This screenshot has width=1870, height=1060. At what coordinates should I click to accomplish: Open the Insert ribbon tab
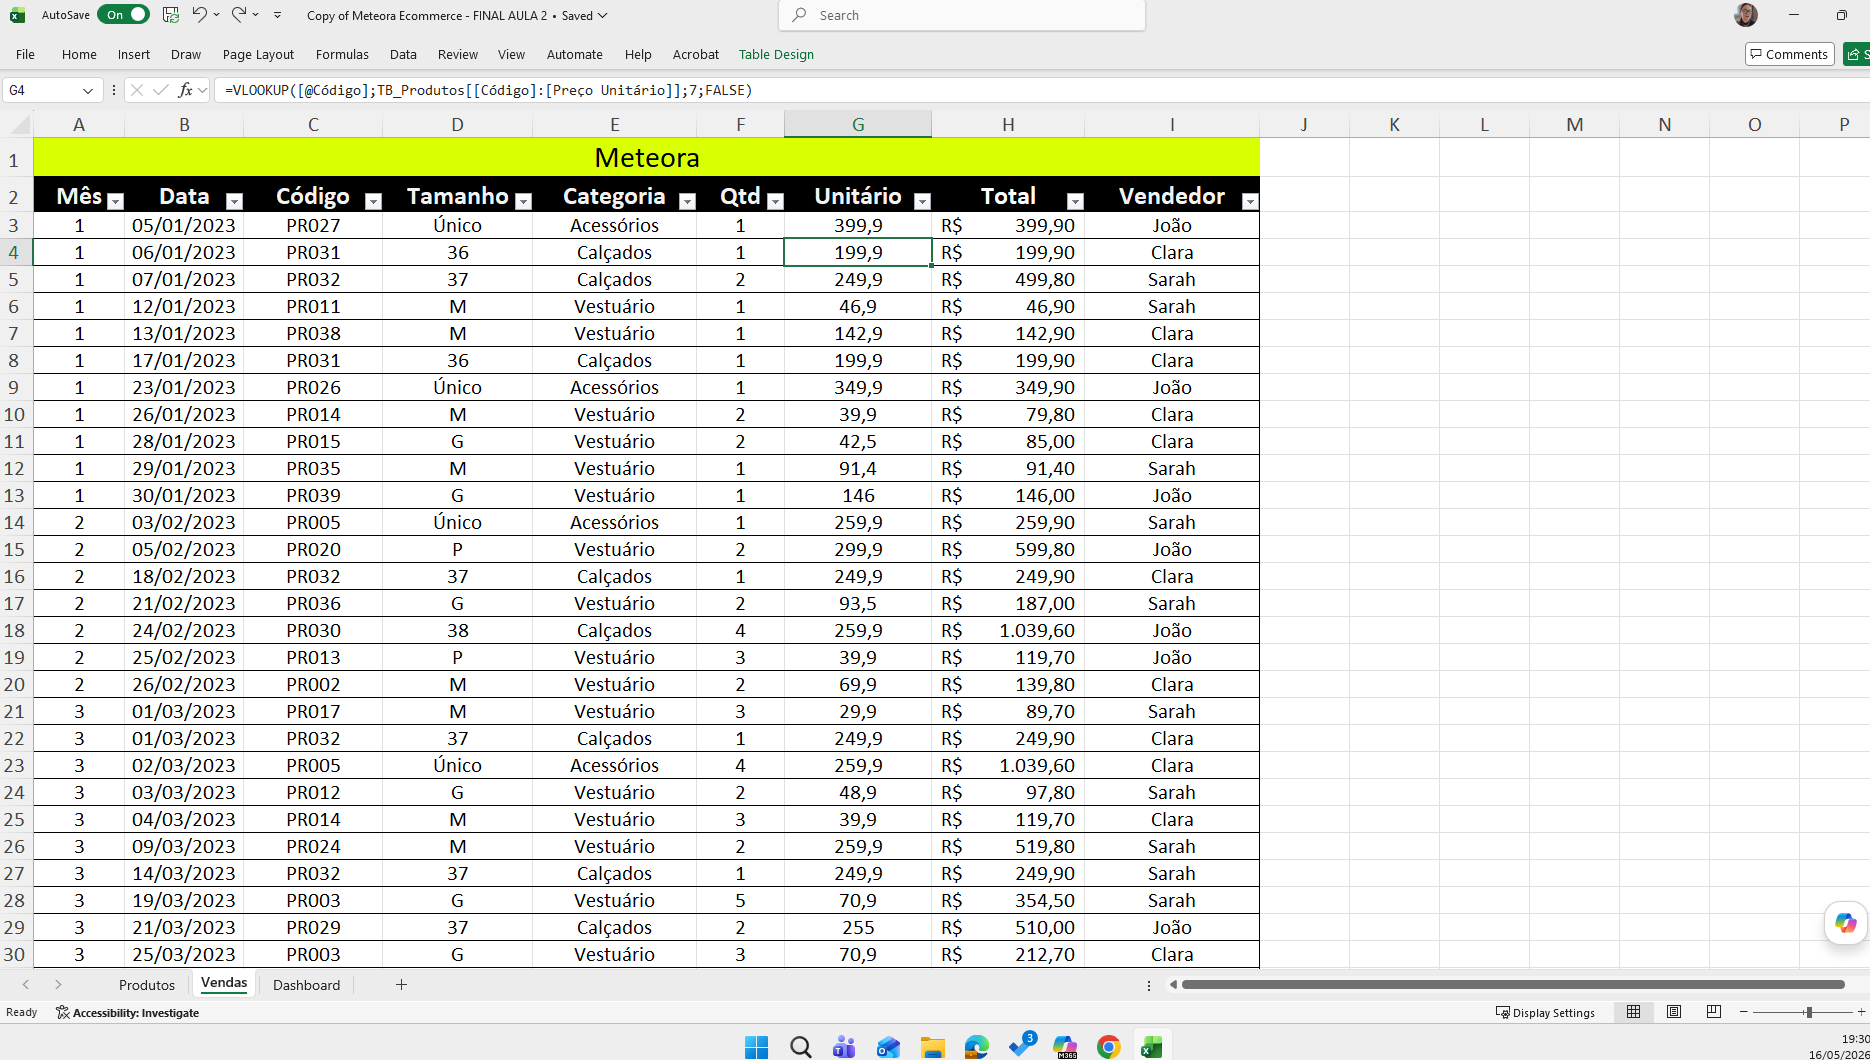[133, 54]
